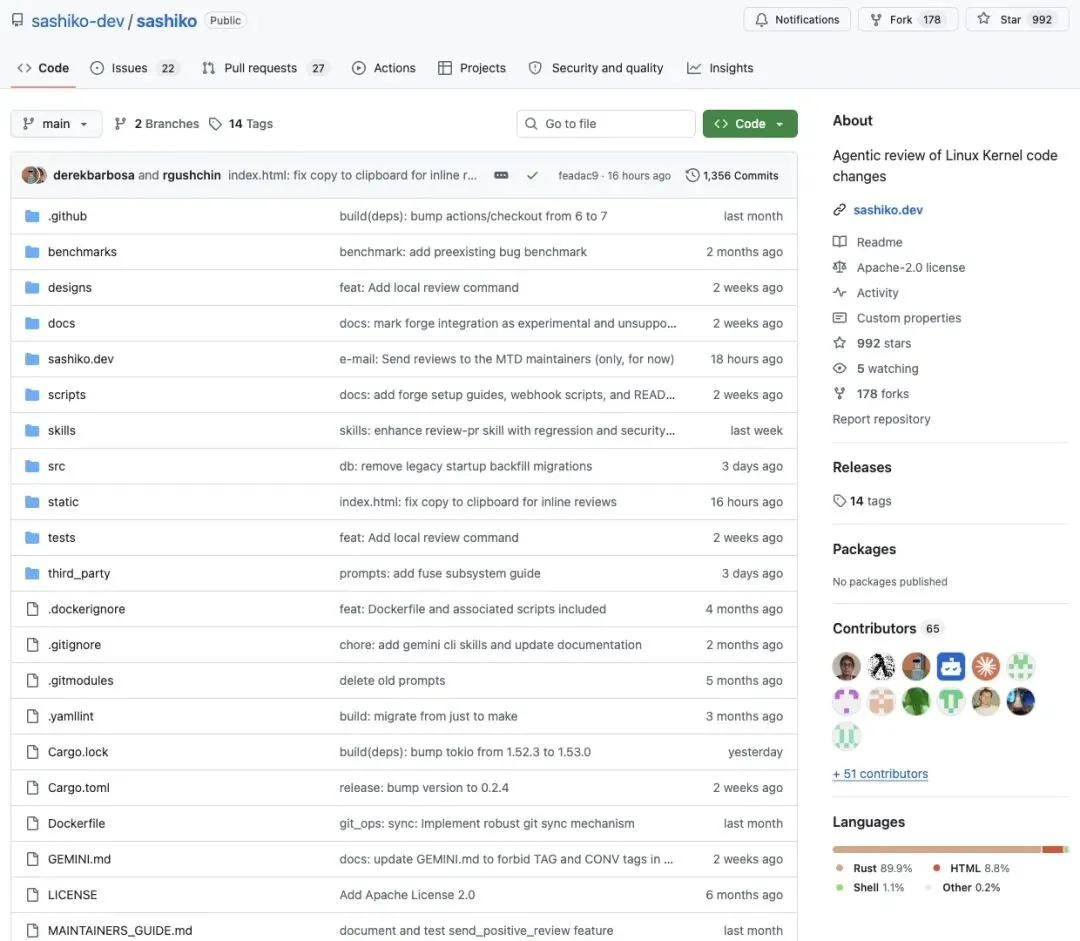
Task: Click the fork icon beside 178 forks
Action: (x=839, y=394)
